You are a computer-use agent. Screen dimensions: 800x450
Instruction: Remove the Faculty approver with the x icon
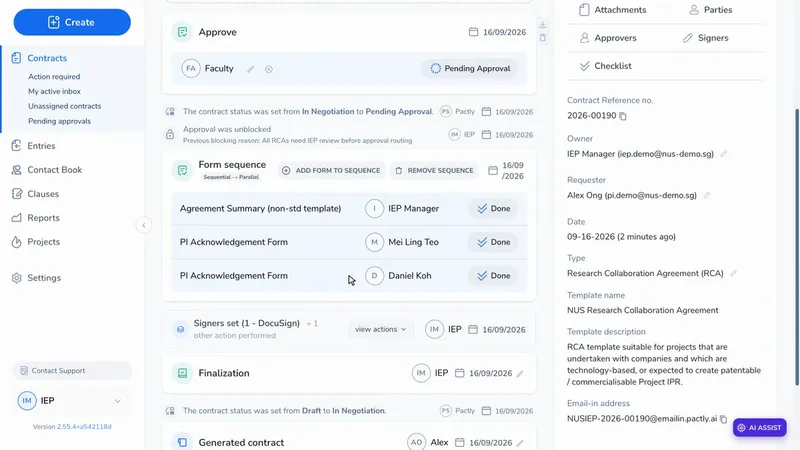tap(269, 69)
